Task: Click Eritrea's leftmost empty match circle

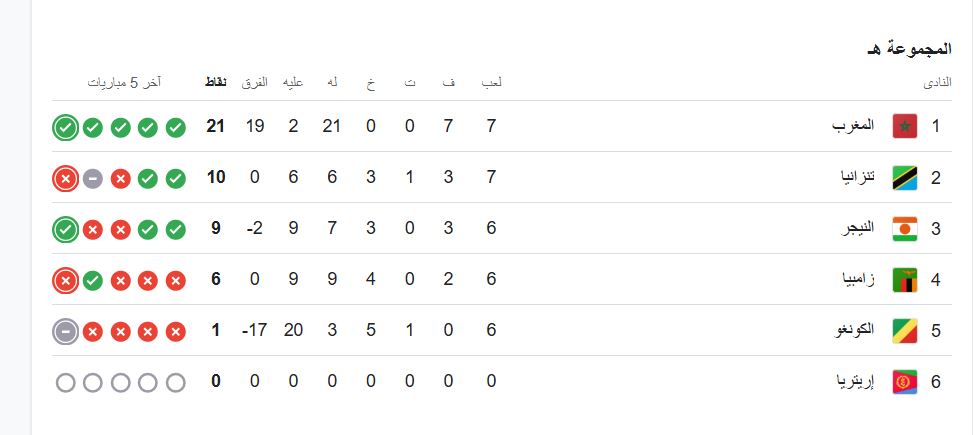Action: point(65,382)
